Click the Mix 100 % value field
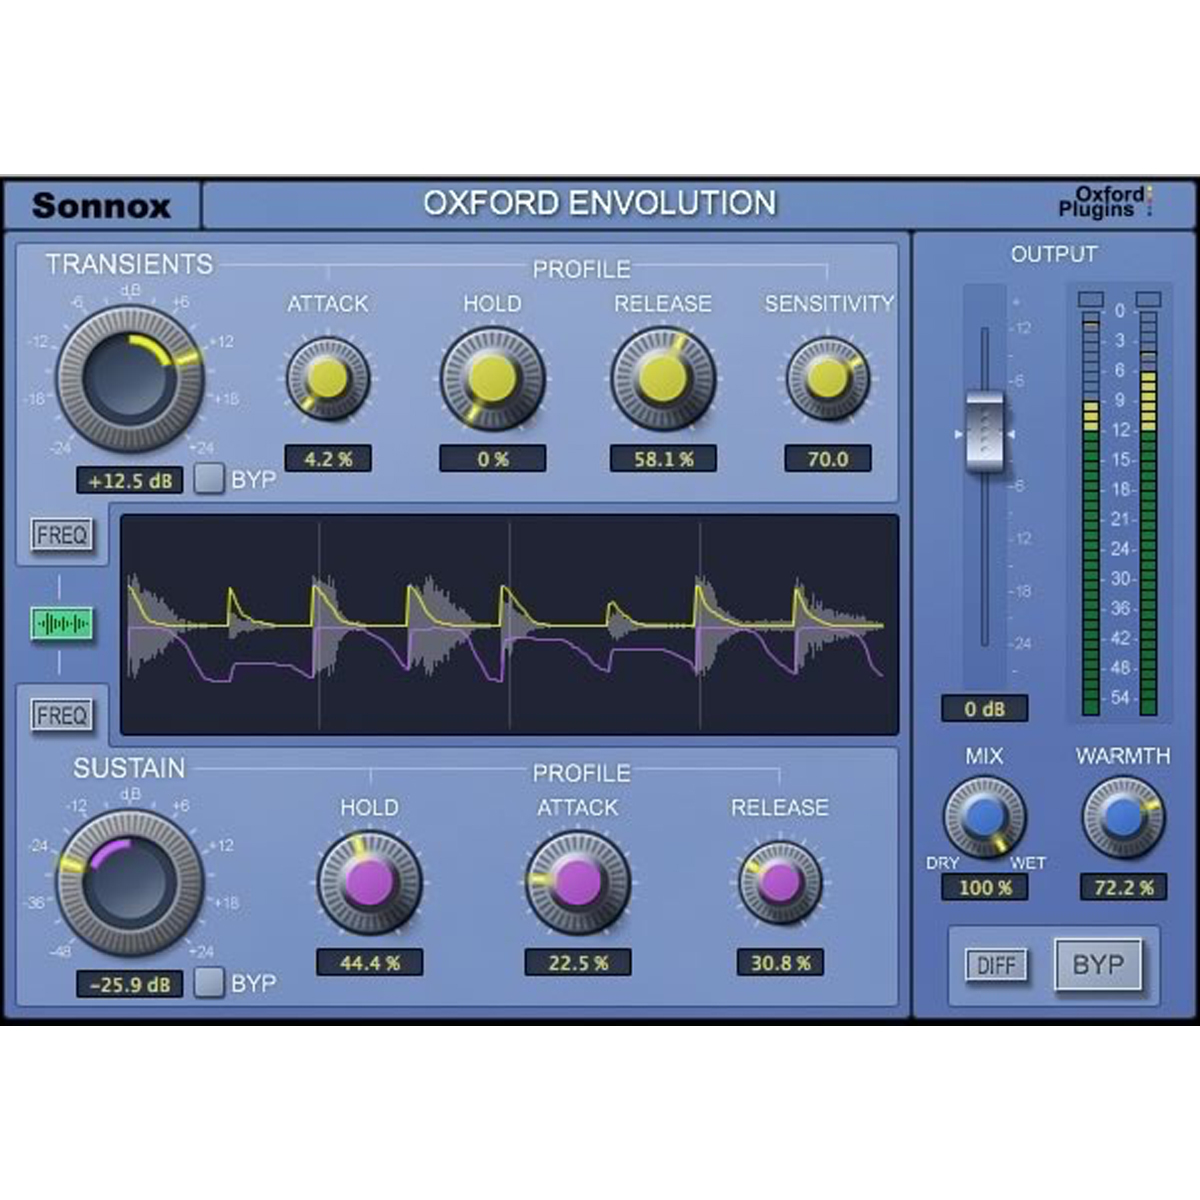 pyautogui.click(x=985, y=887)
